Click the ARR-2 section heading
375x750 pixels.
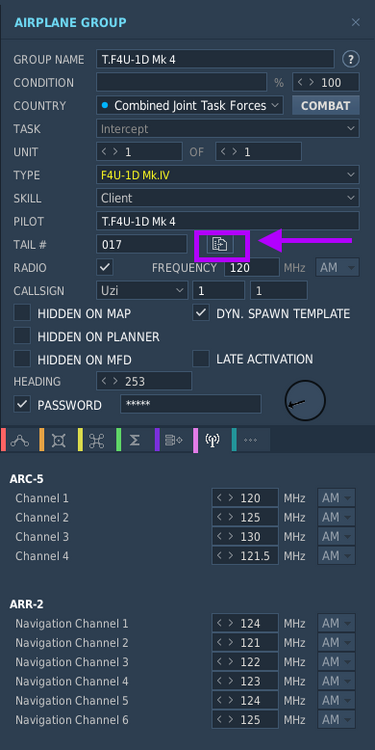click(27, 604)
